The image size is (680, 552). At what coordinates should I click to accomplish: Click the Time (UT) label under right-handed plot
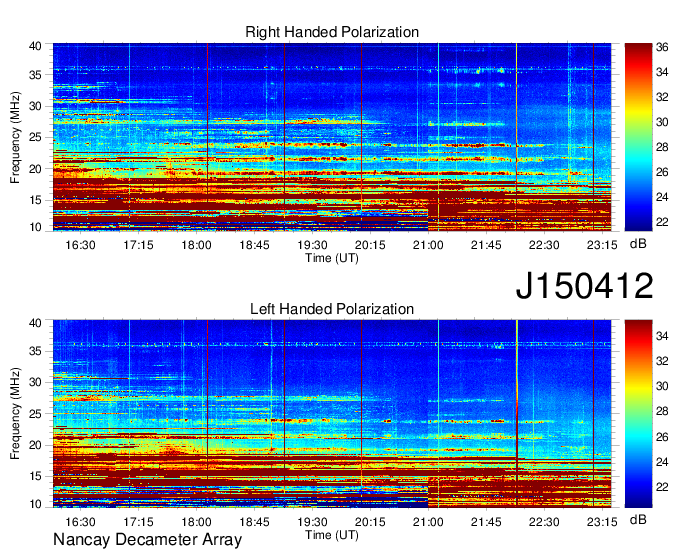(x=332, y=258)
